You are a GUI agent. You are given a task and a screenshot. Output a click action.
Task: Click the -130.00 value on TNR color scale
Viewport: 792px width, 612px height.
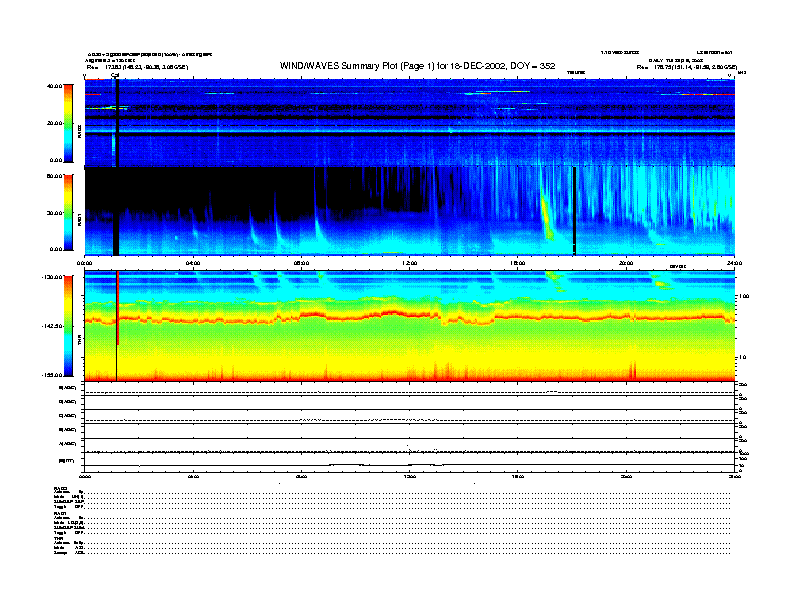52,277
